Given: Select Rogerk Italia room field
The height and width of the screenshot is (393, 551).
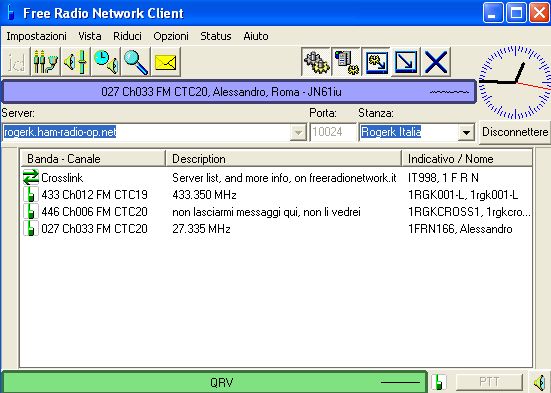Looking at the screenshot, I should (x=417, y=132).
